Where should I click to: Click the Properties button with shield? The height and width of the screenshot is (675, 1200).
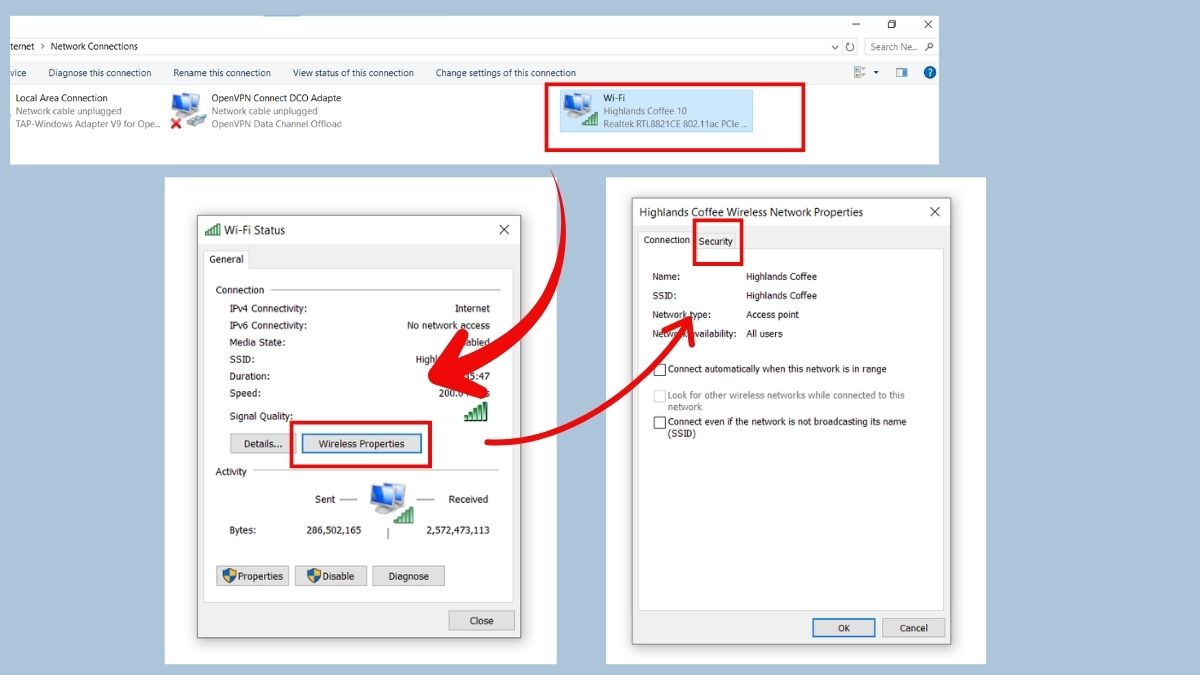point(252,576)
